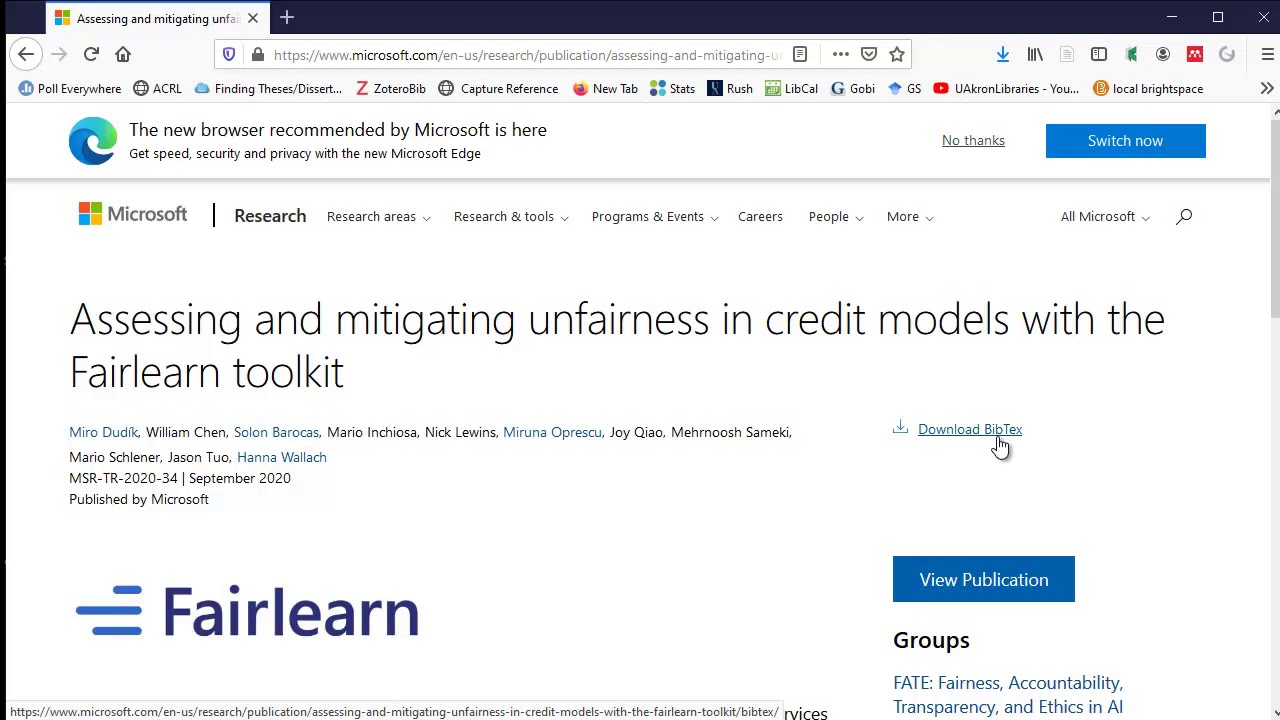This screenshot has height=720, width=1280.
Task: Open the ZoteroBib bookmark
Action: (390, 88)
